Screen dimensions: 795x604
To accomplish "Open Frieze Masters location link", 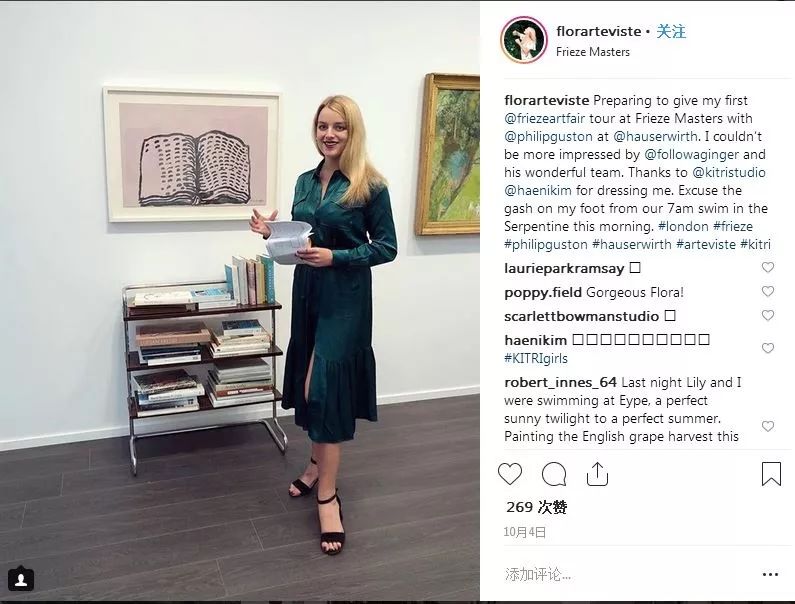I will click(x=593, y=52).
